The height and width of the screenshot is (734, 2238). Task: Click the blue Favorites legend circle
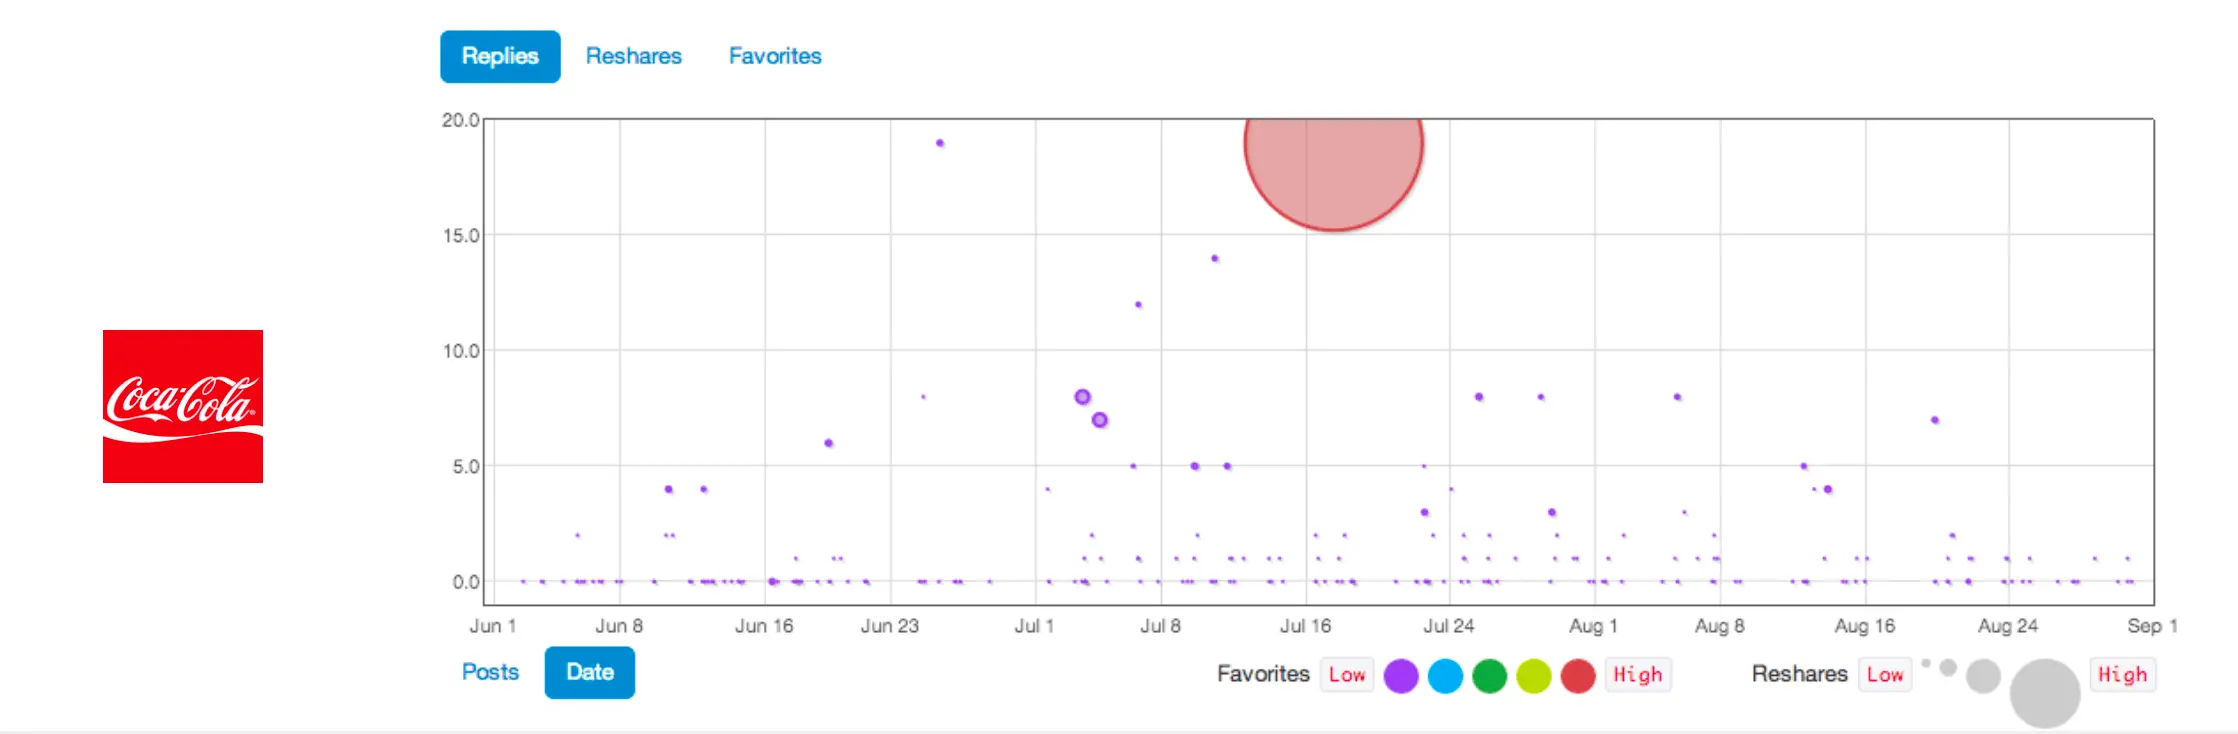1445,676
